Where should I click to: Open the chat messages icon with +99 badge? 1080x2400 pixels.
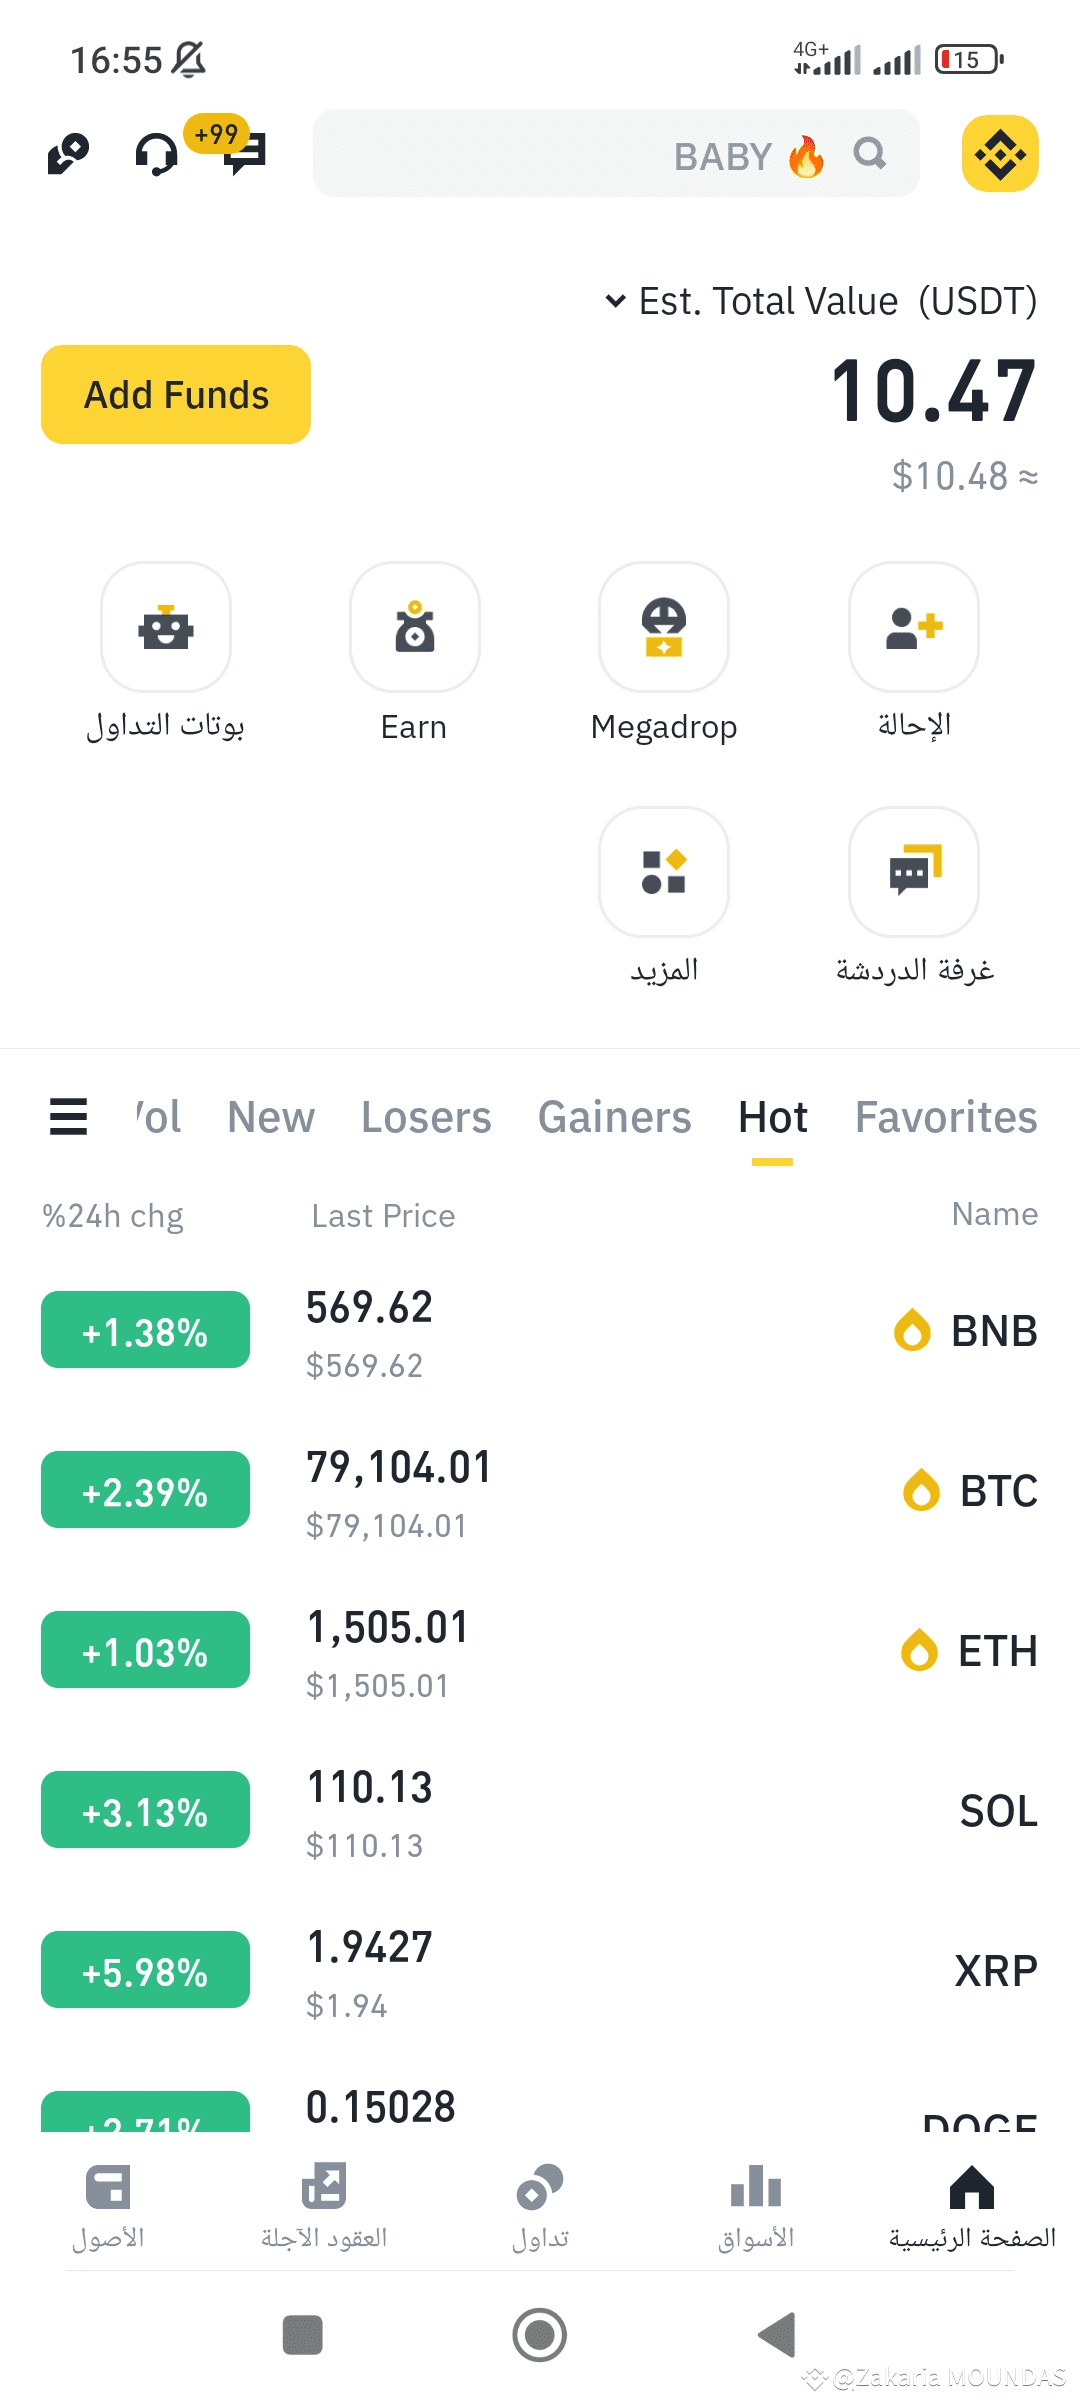[x=245, y=154]
